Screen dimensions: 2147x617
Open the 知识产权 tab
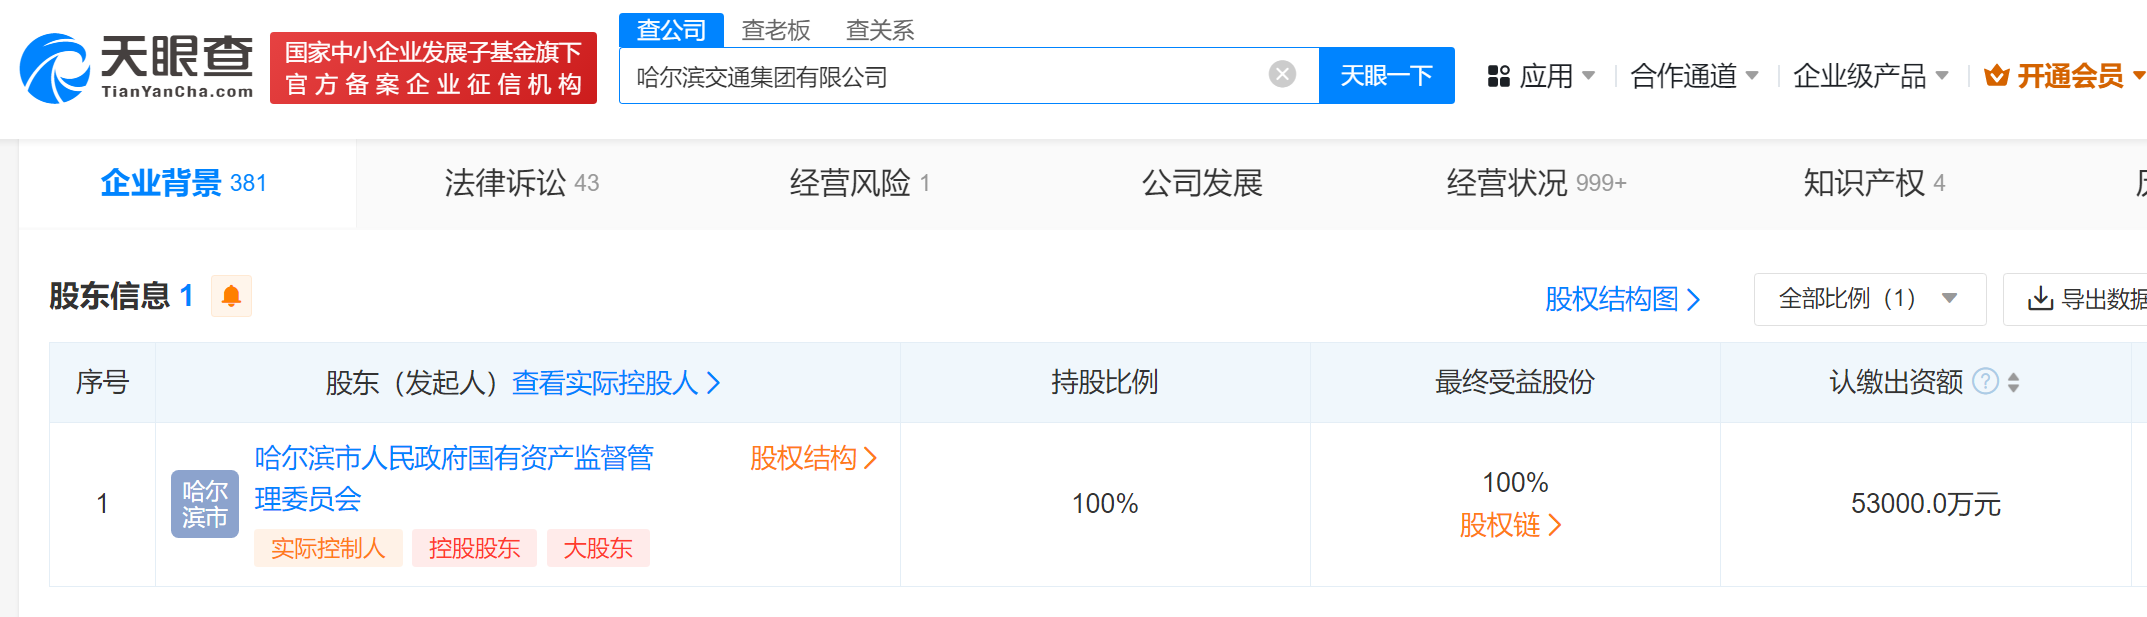1872,183
